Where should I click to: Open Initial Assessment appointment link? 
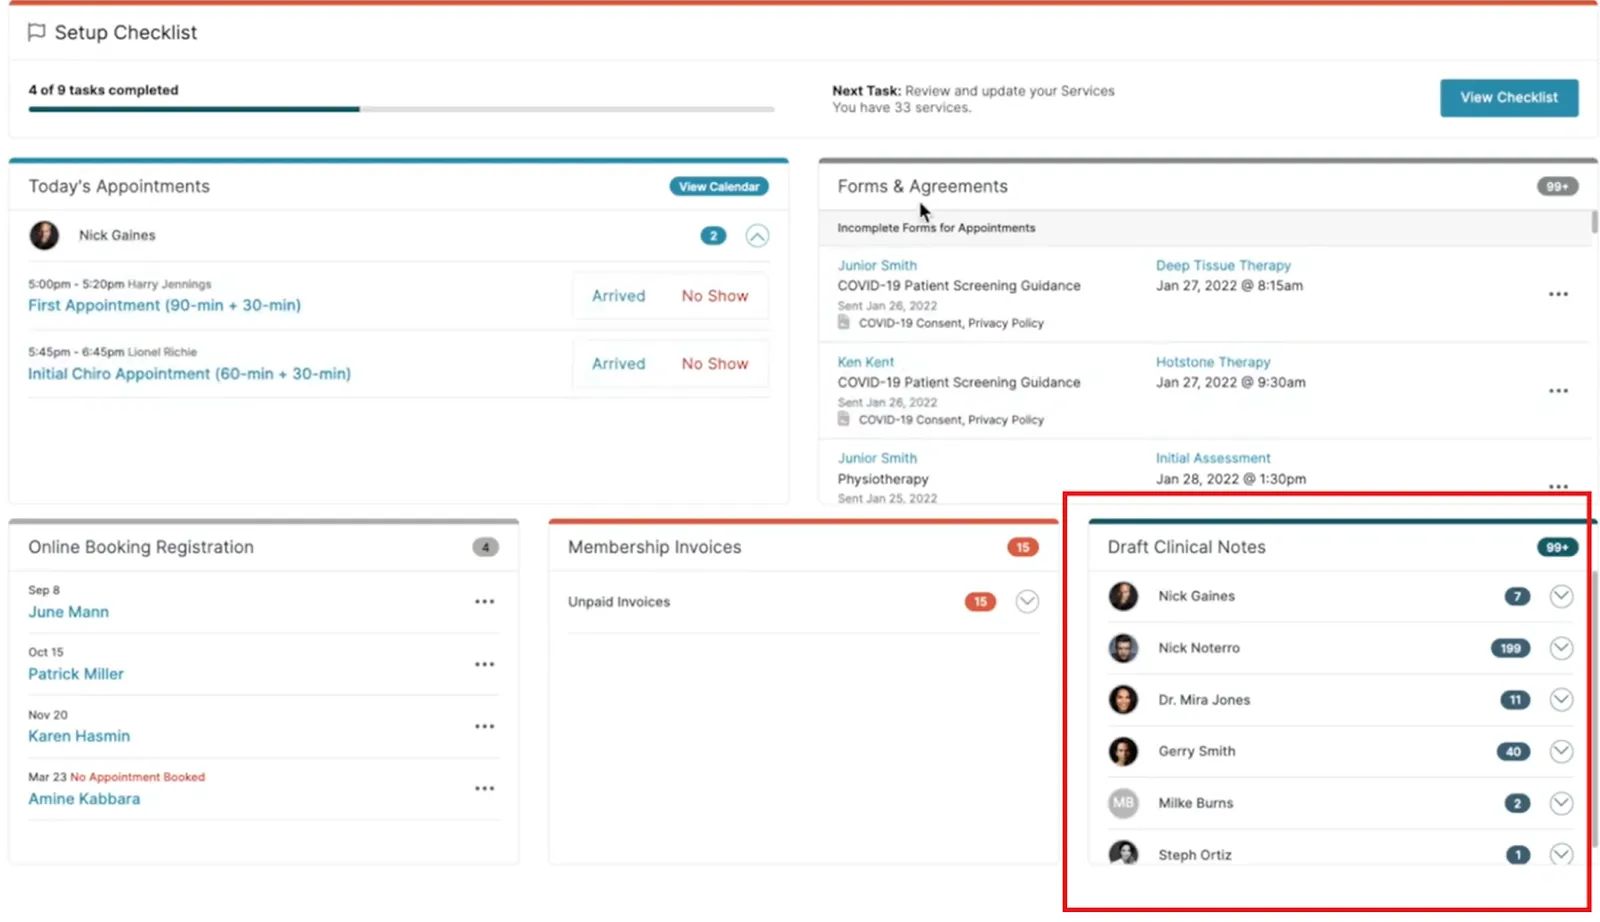[1213, 458]
